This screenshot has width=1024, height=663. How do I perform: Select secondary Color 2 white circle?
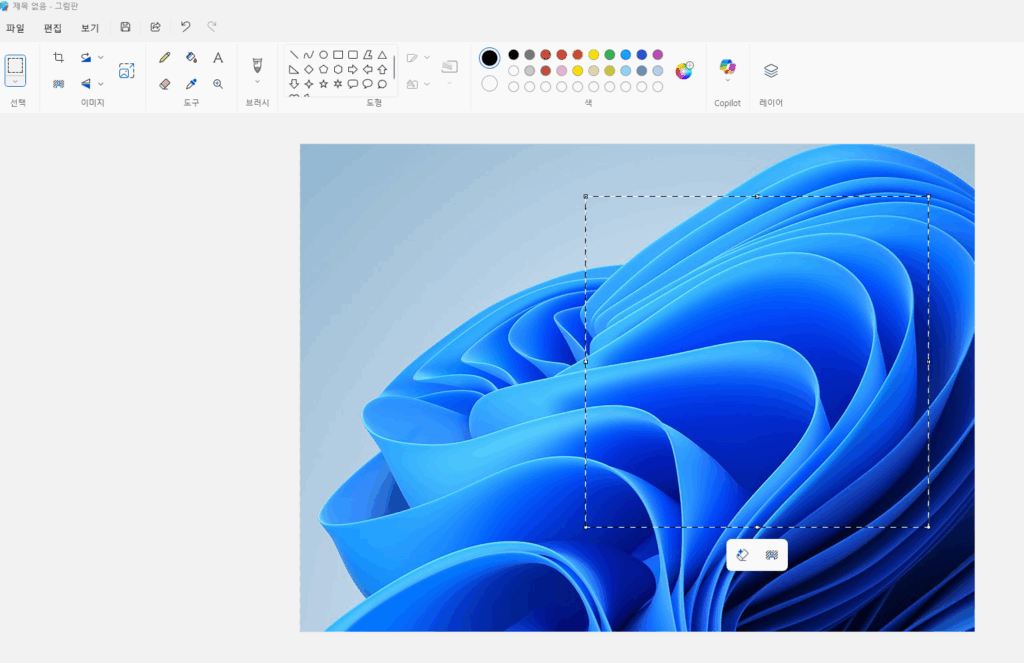(489, 84)
